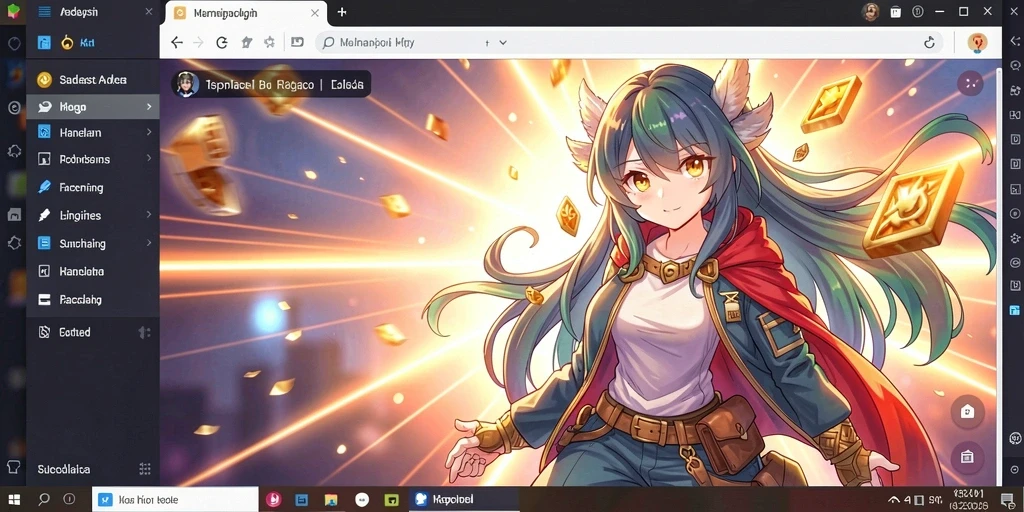
Task: Toggle the grid icon beside Sucodlaica
Action: tap(145, 469)
